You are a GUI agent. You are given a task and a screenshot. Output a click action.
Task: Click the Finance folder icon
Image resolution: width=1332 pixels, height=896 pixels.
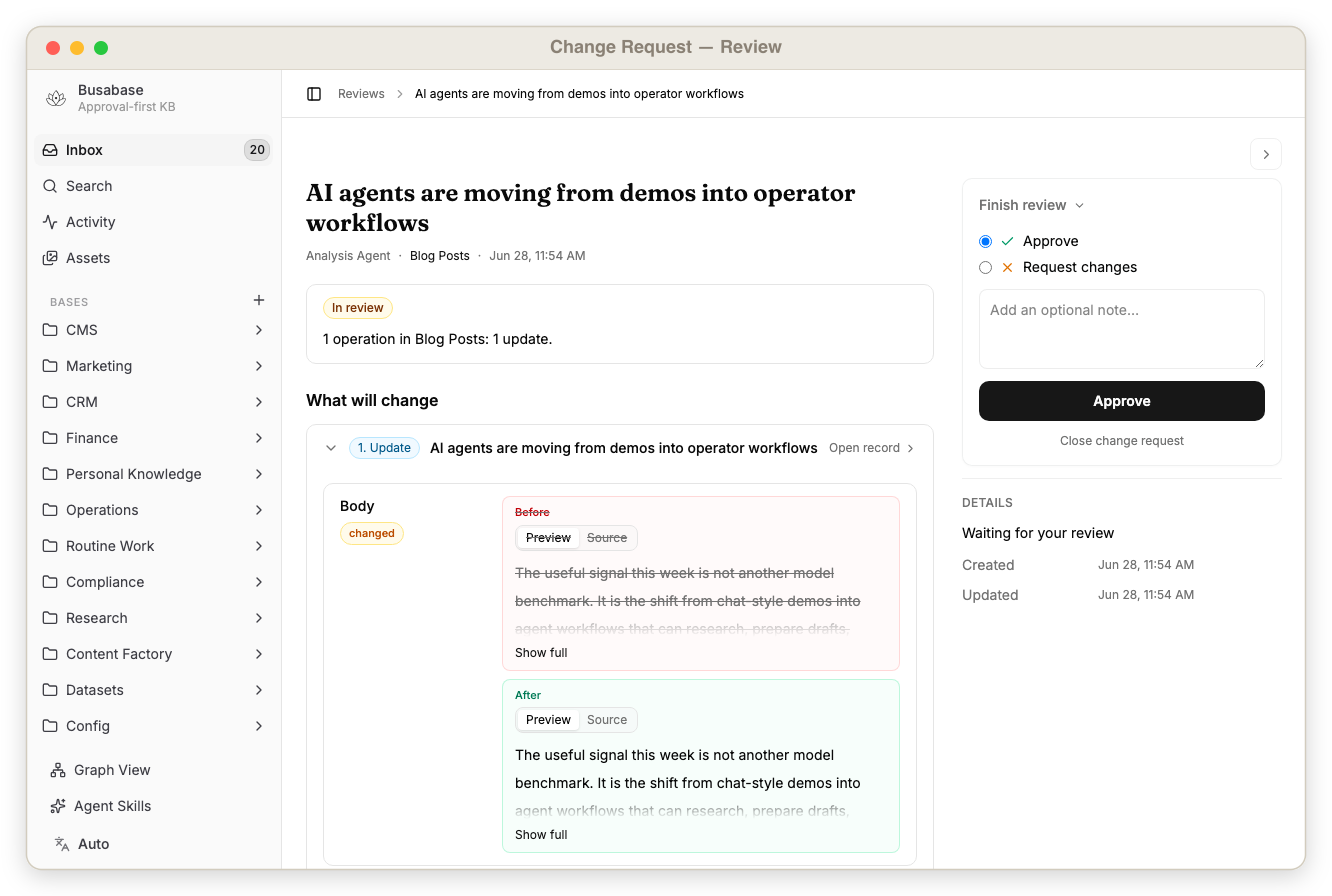[x=50, y=438]
